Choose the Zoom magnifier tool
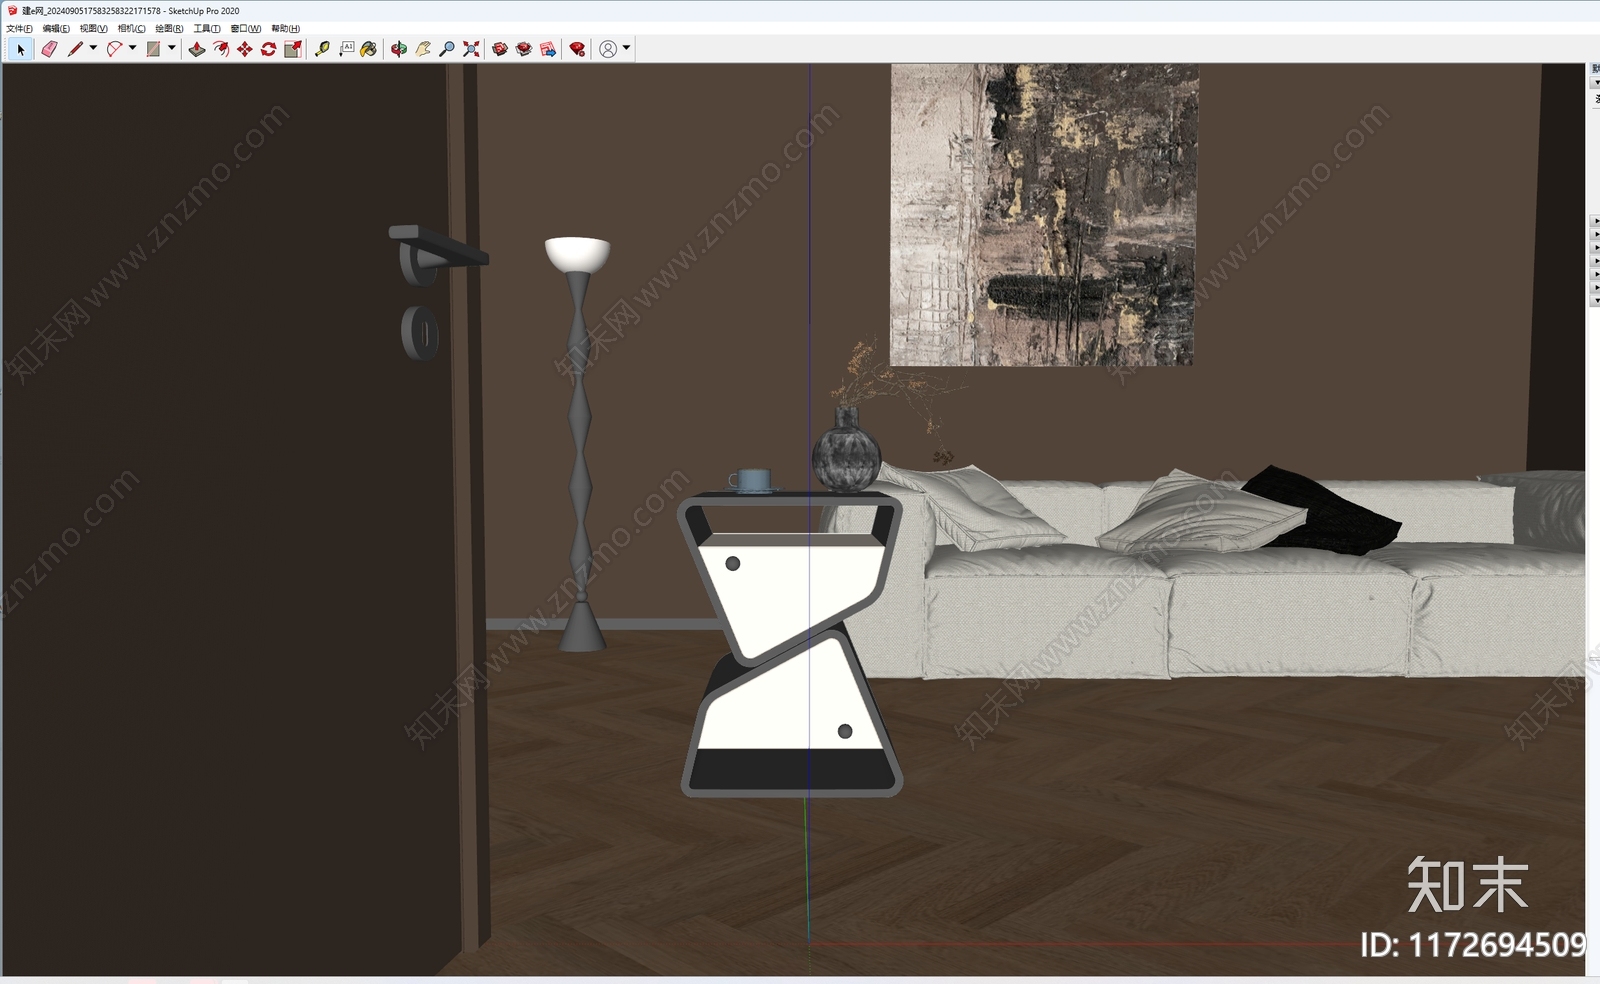 point(447,49)
